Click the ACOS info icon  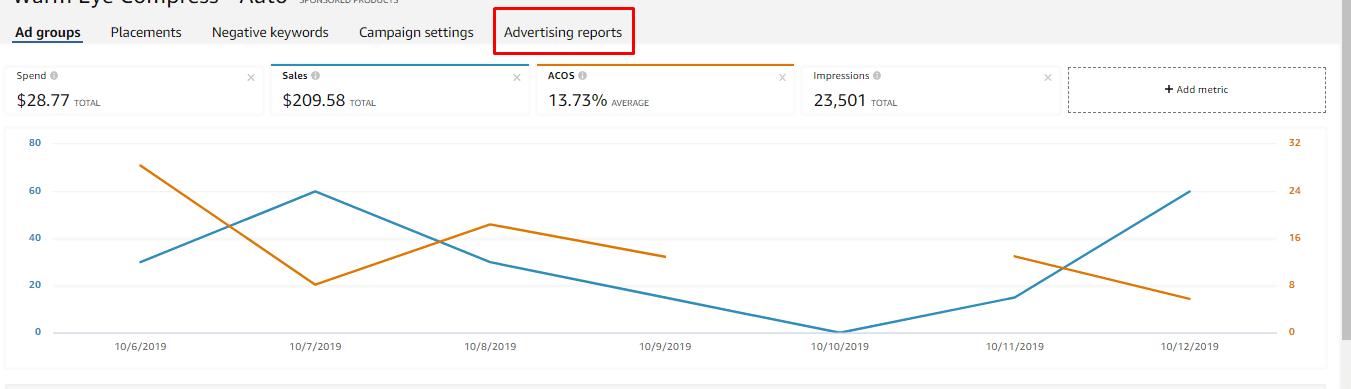(x=582, y=75)
